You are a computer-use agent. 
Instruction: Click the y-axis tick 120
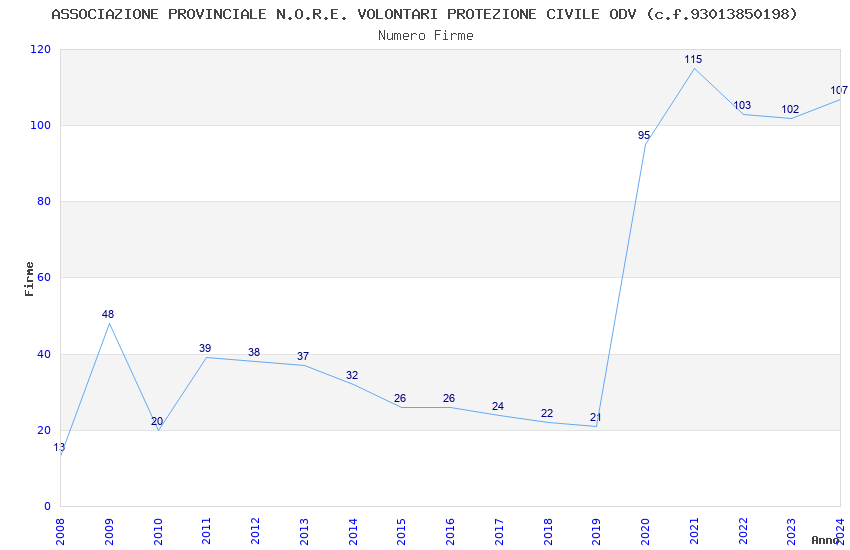(41, 49)
